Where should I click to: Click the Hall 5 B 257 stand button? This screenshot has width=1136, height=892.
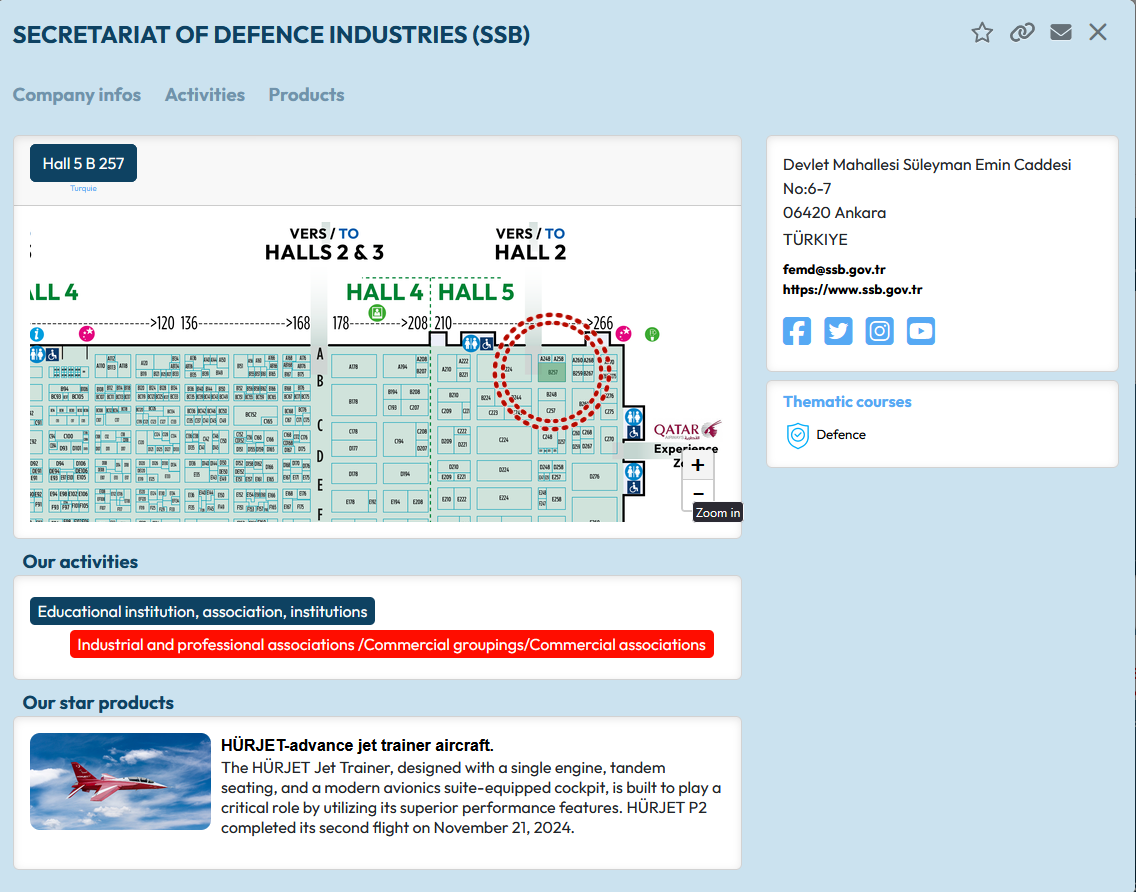tap(83, 164)
